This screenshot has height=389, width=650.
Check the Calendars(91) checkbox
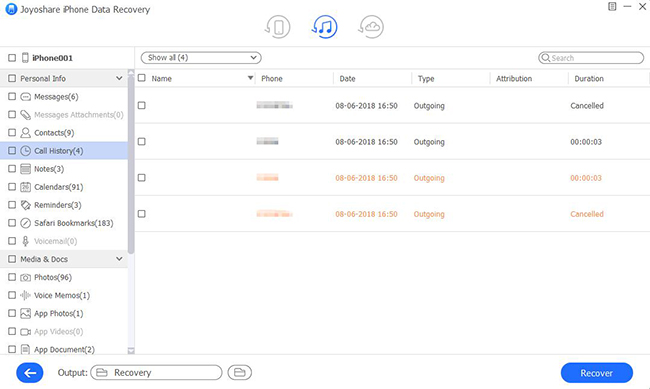(x=12, y=187)
